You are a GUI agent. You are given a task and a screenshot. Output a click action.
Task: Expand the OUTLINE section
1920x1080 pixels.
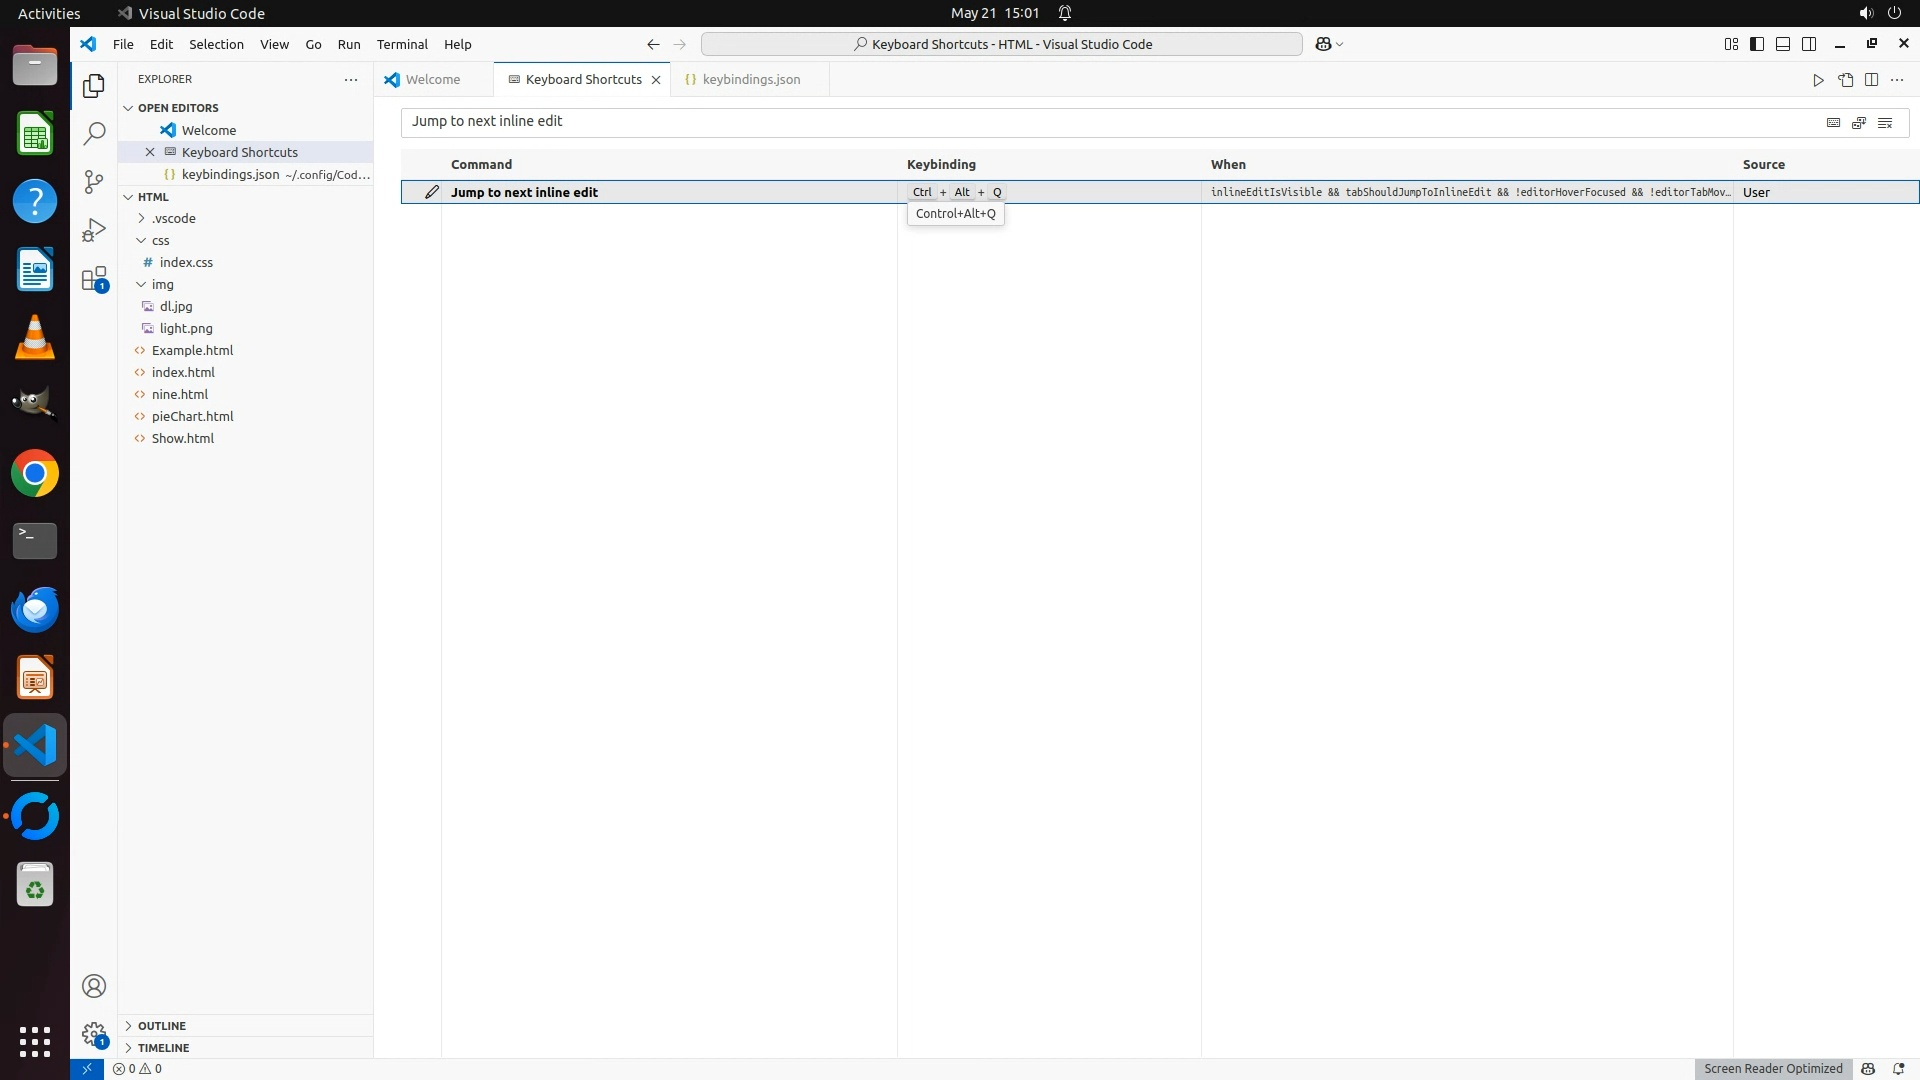coord(161,1026)
